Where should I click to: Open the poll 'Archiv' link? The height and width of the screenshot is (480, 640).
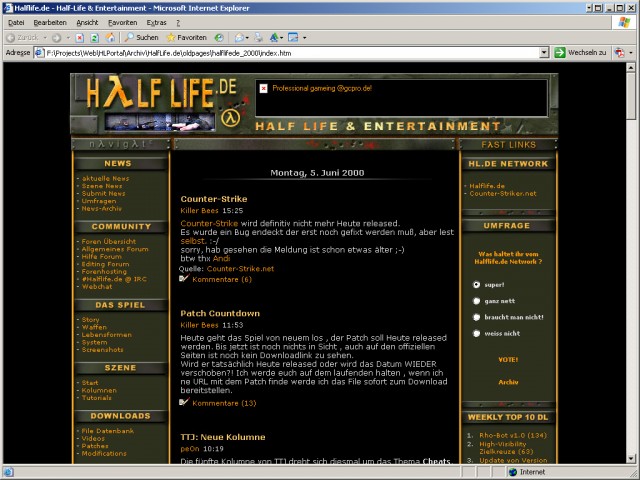(508, 382)
